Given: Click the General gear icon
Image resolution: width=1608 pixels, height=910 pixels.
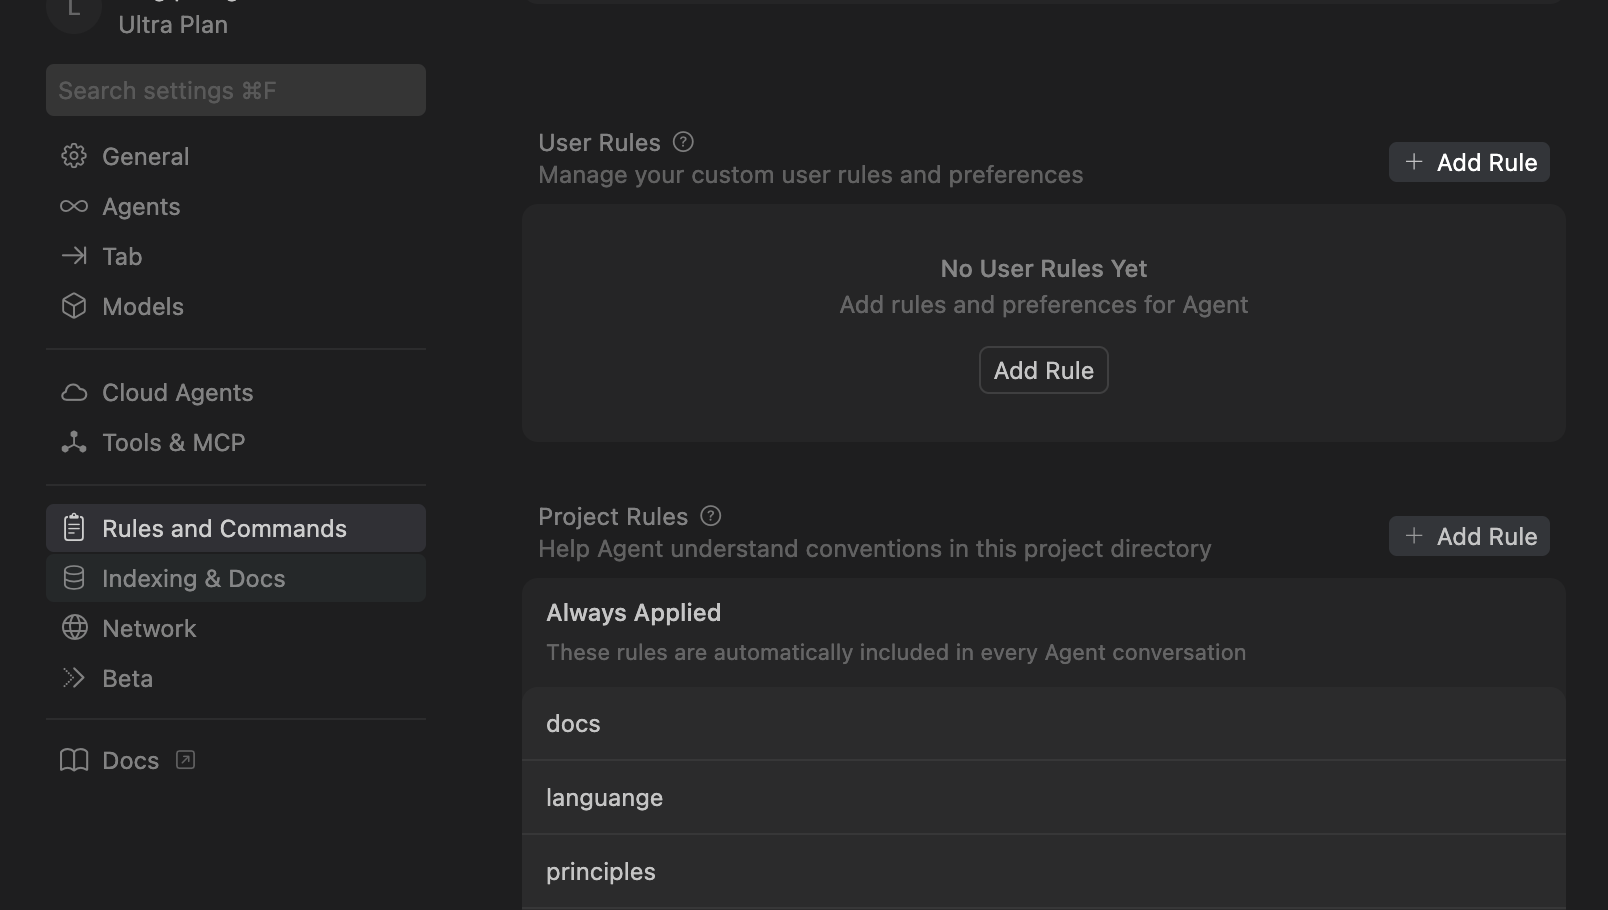Looking at the screenshot, I should coord(74,156).
